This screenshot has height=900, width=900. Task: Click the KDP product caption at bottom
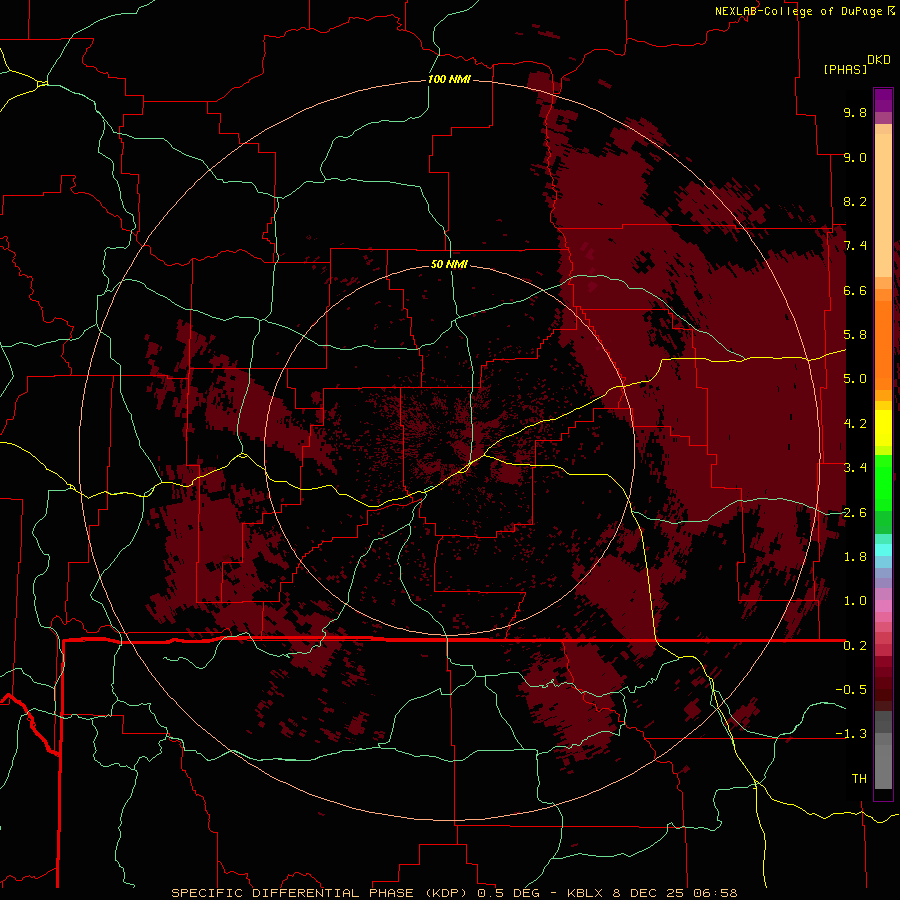coord(454,893)
